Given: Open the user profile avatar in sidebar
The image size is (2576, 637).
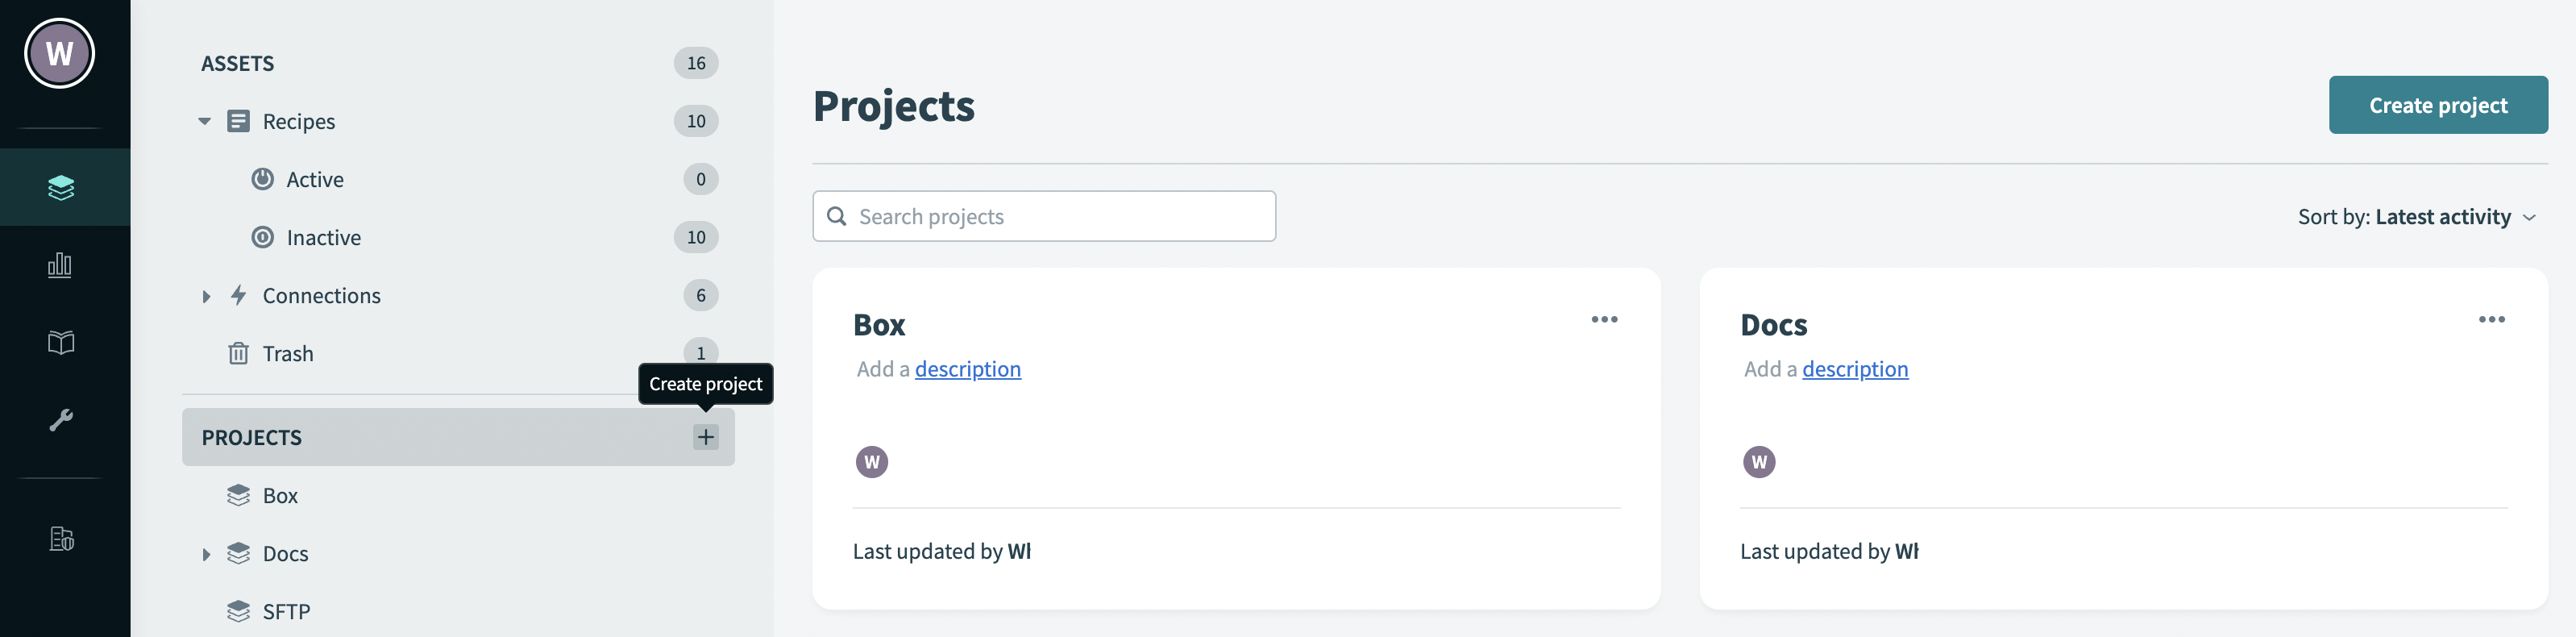Looking at the screenshot, I should point(60,54).
